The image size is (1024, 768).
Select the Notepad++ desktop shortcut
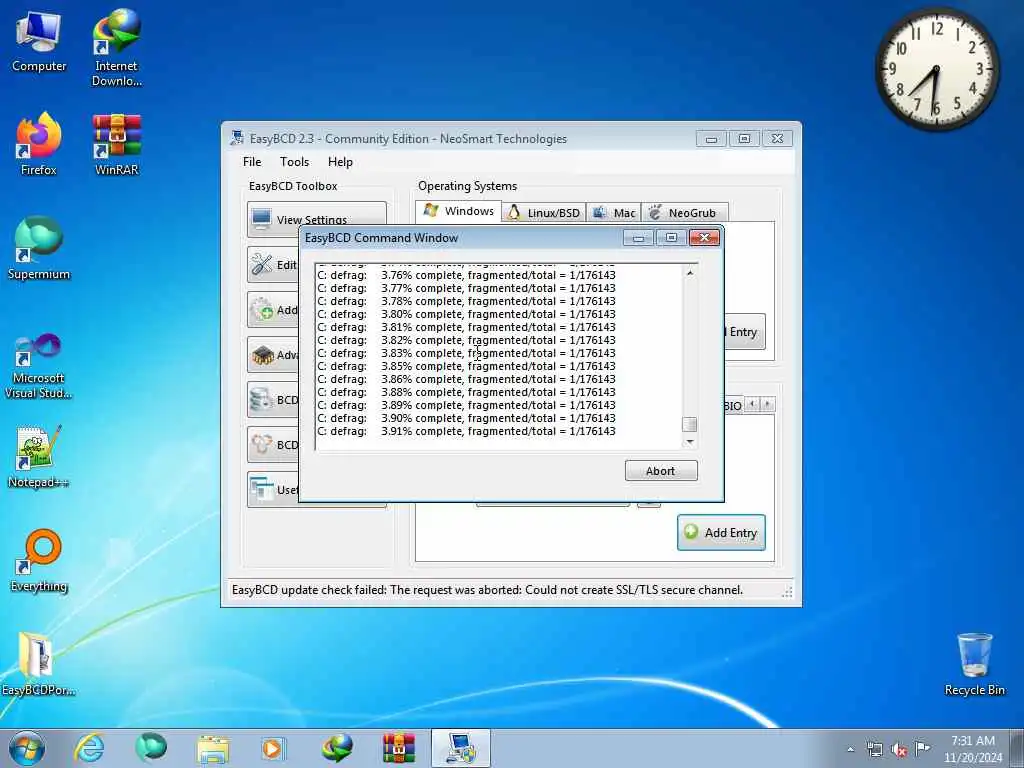(x=39, y=457)
